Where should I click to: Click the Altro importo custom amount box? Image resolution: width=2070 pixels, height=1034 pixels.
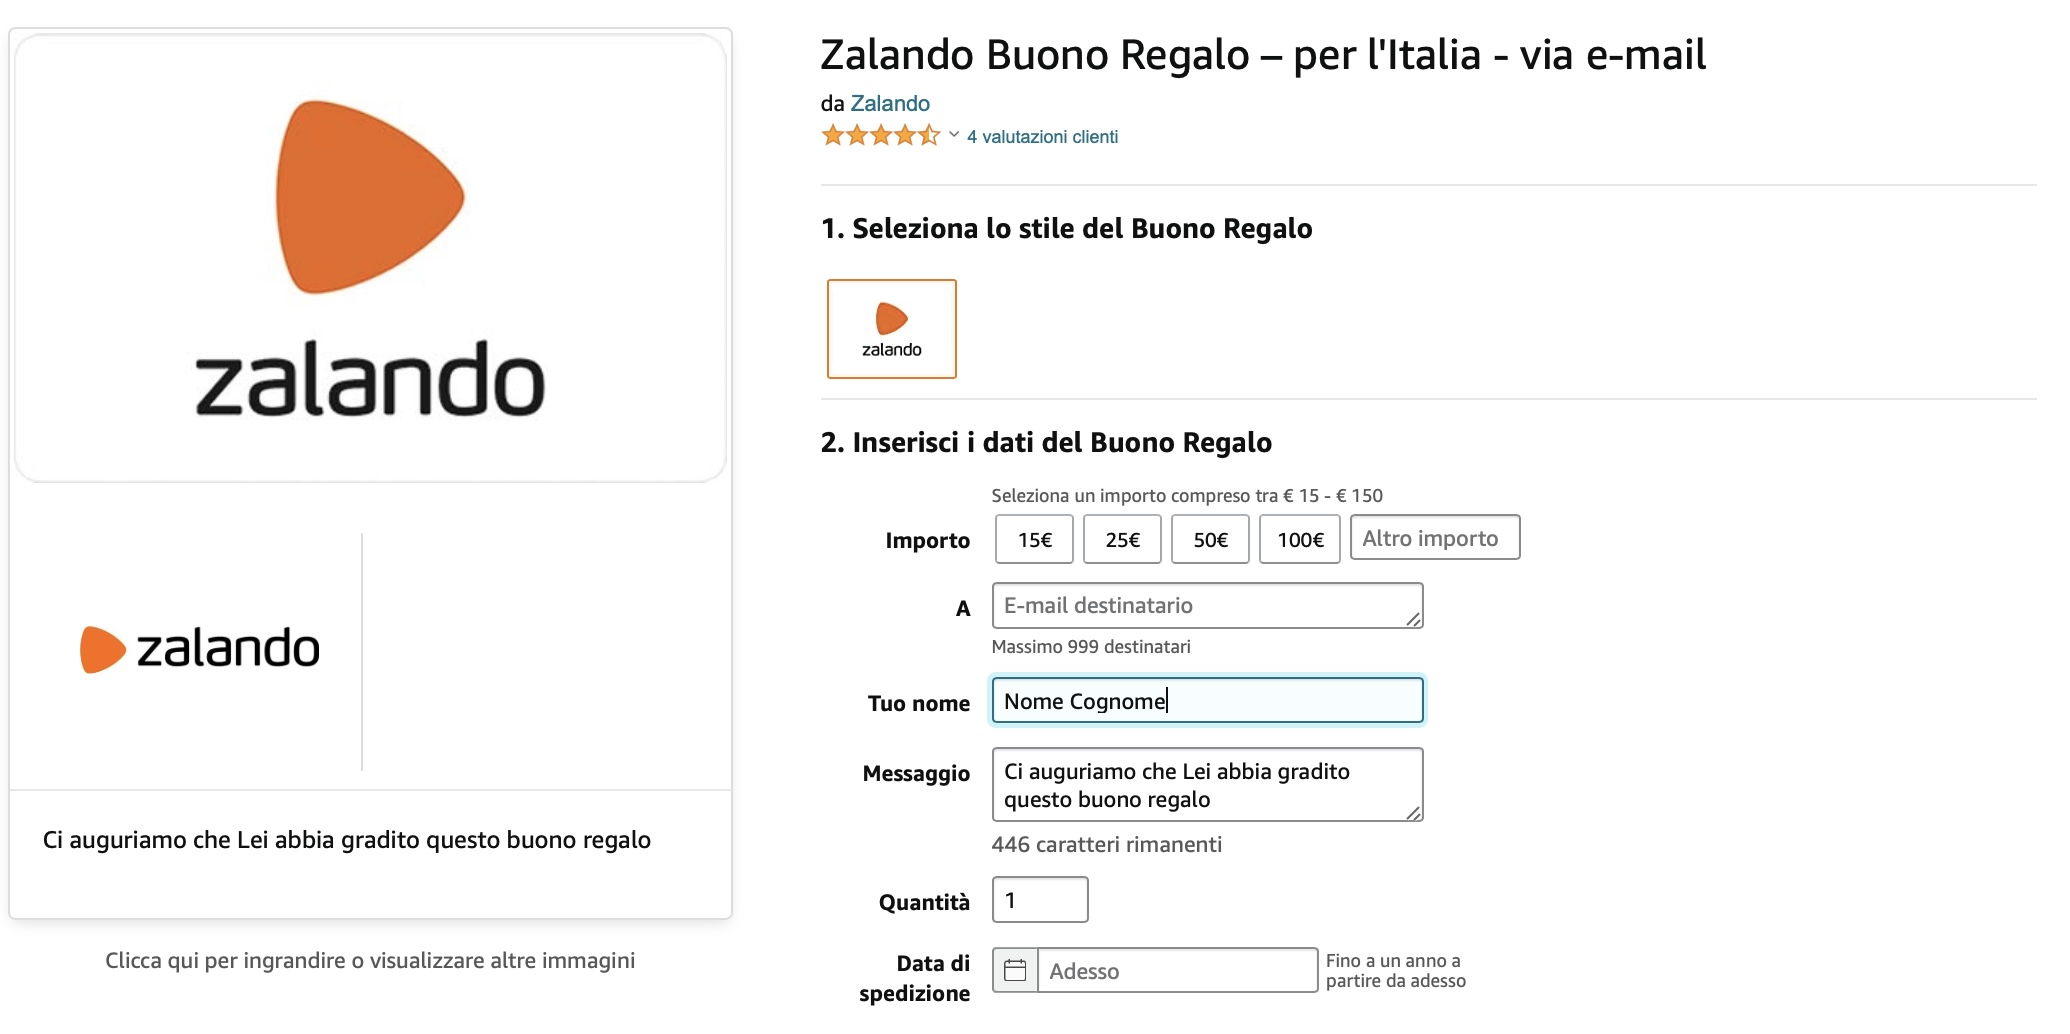1434,537
